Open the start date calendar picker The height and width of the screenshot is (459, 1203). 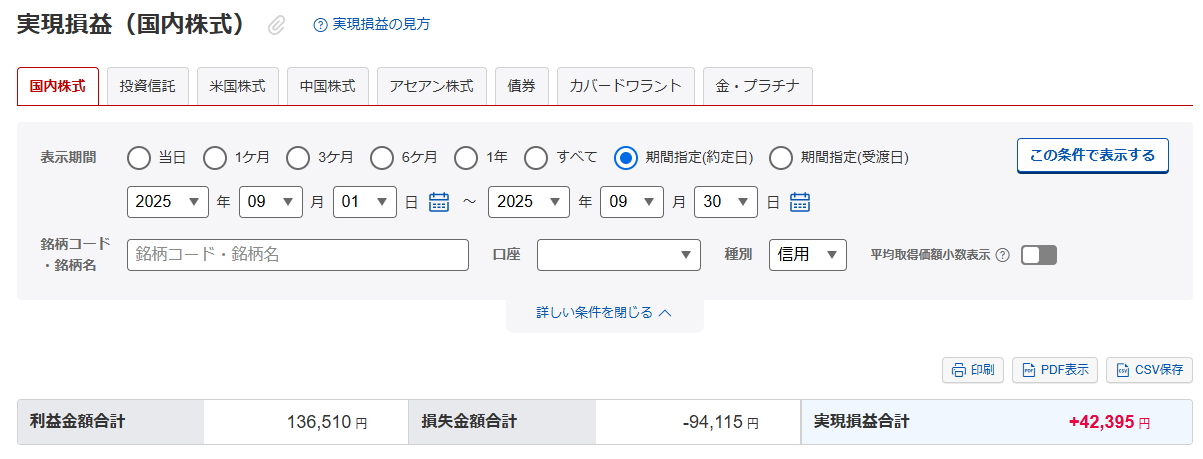click(439, 202)
